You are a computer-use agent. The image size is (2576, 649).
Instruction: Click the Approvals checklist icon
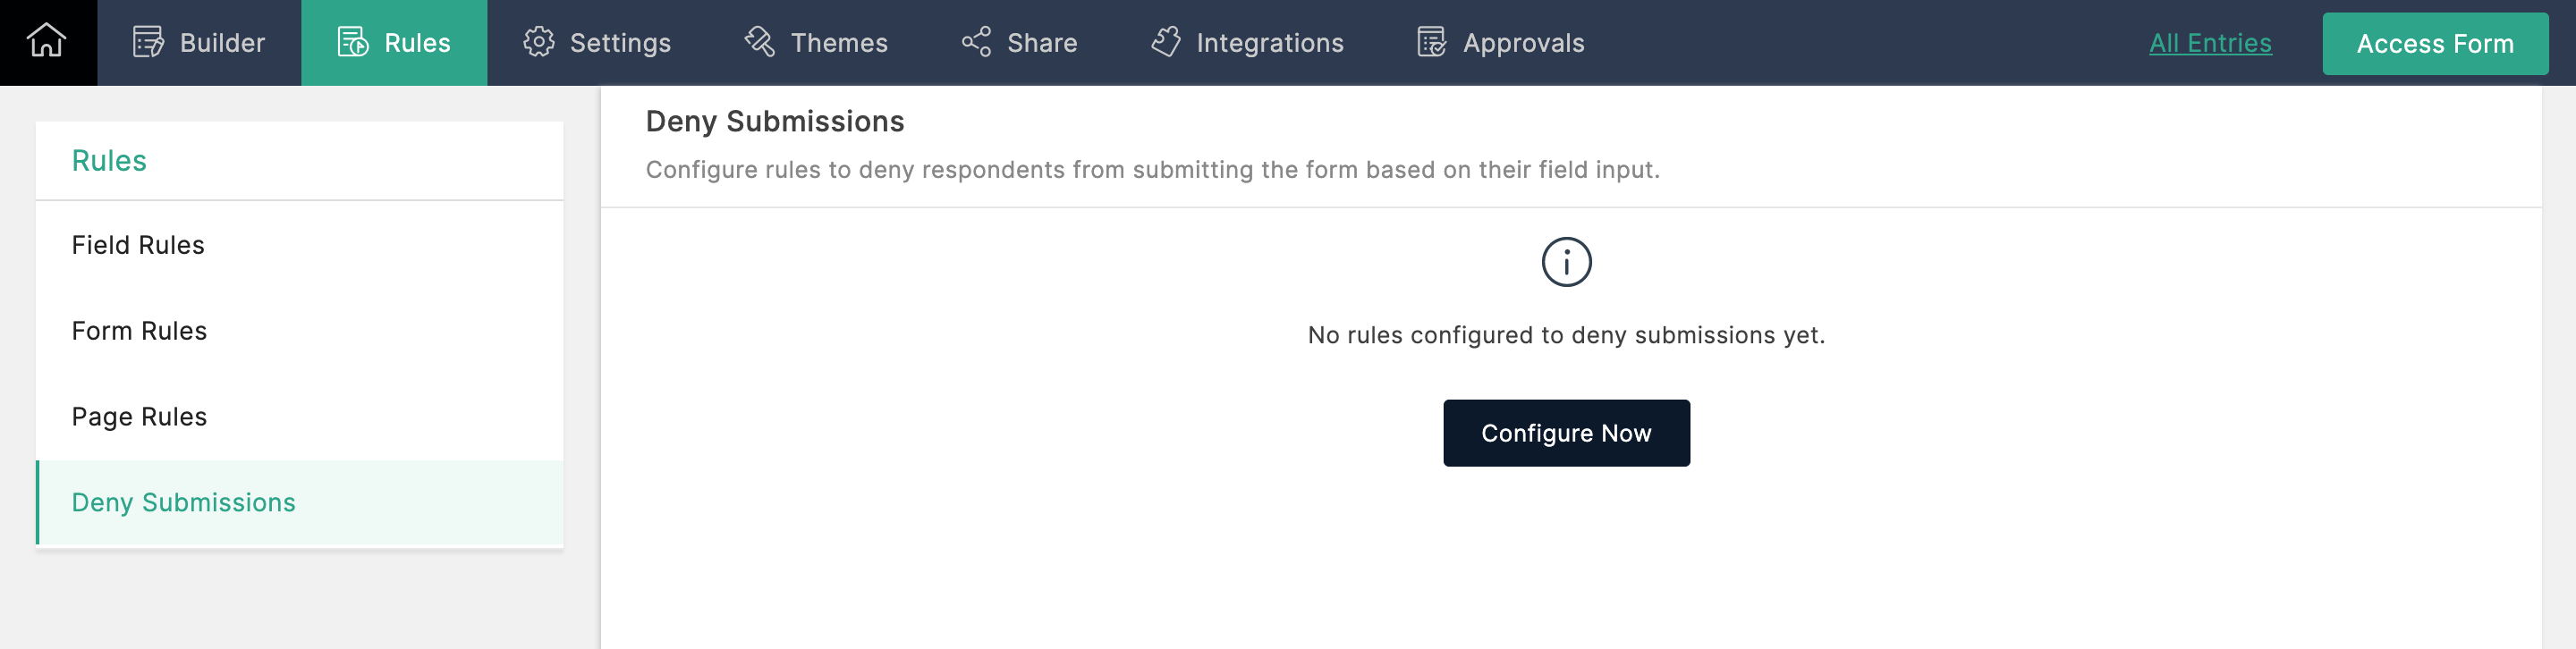[x=1431, y=43]
